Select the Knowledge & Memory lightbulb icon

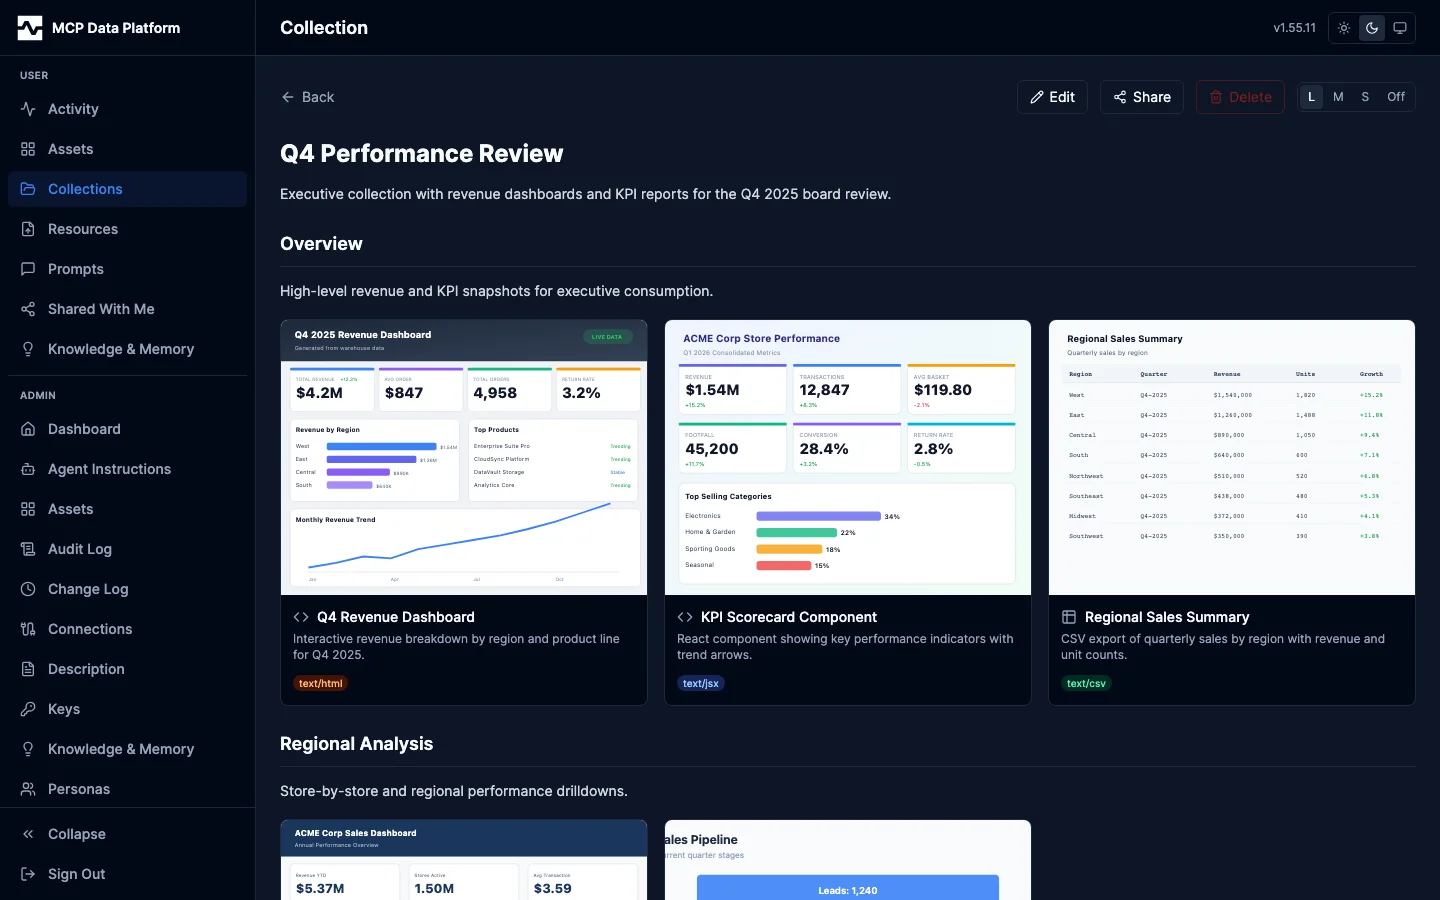(27, 349)
